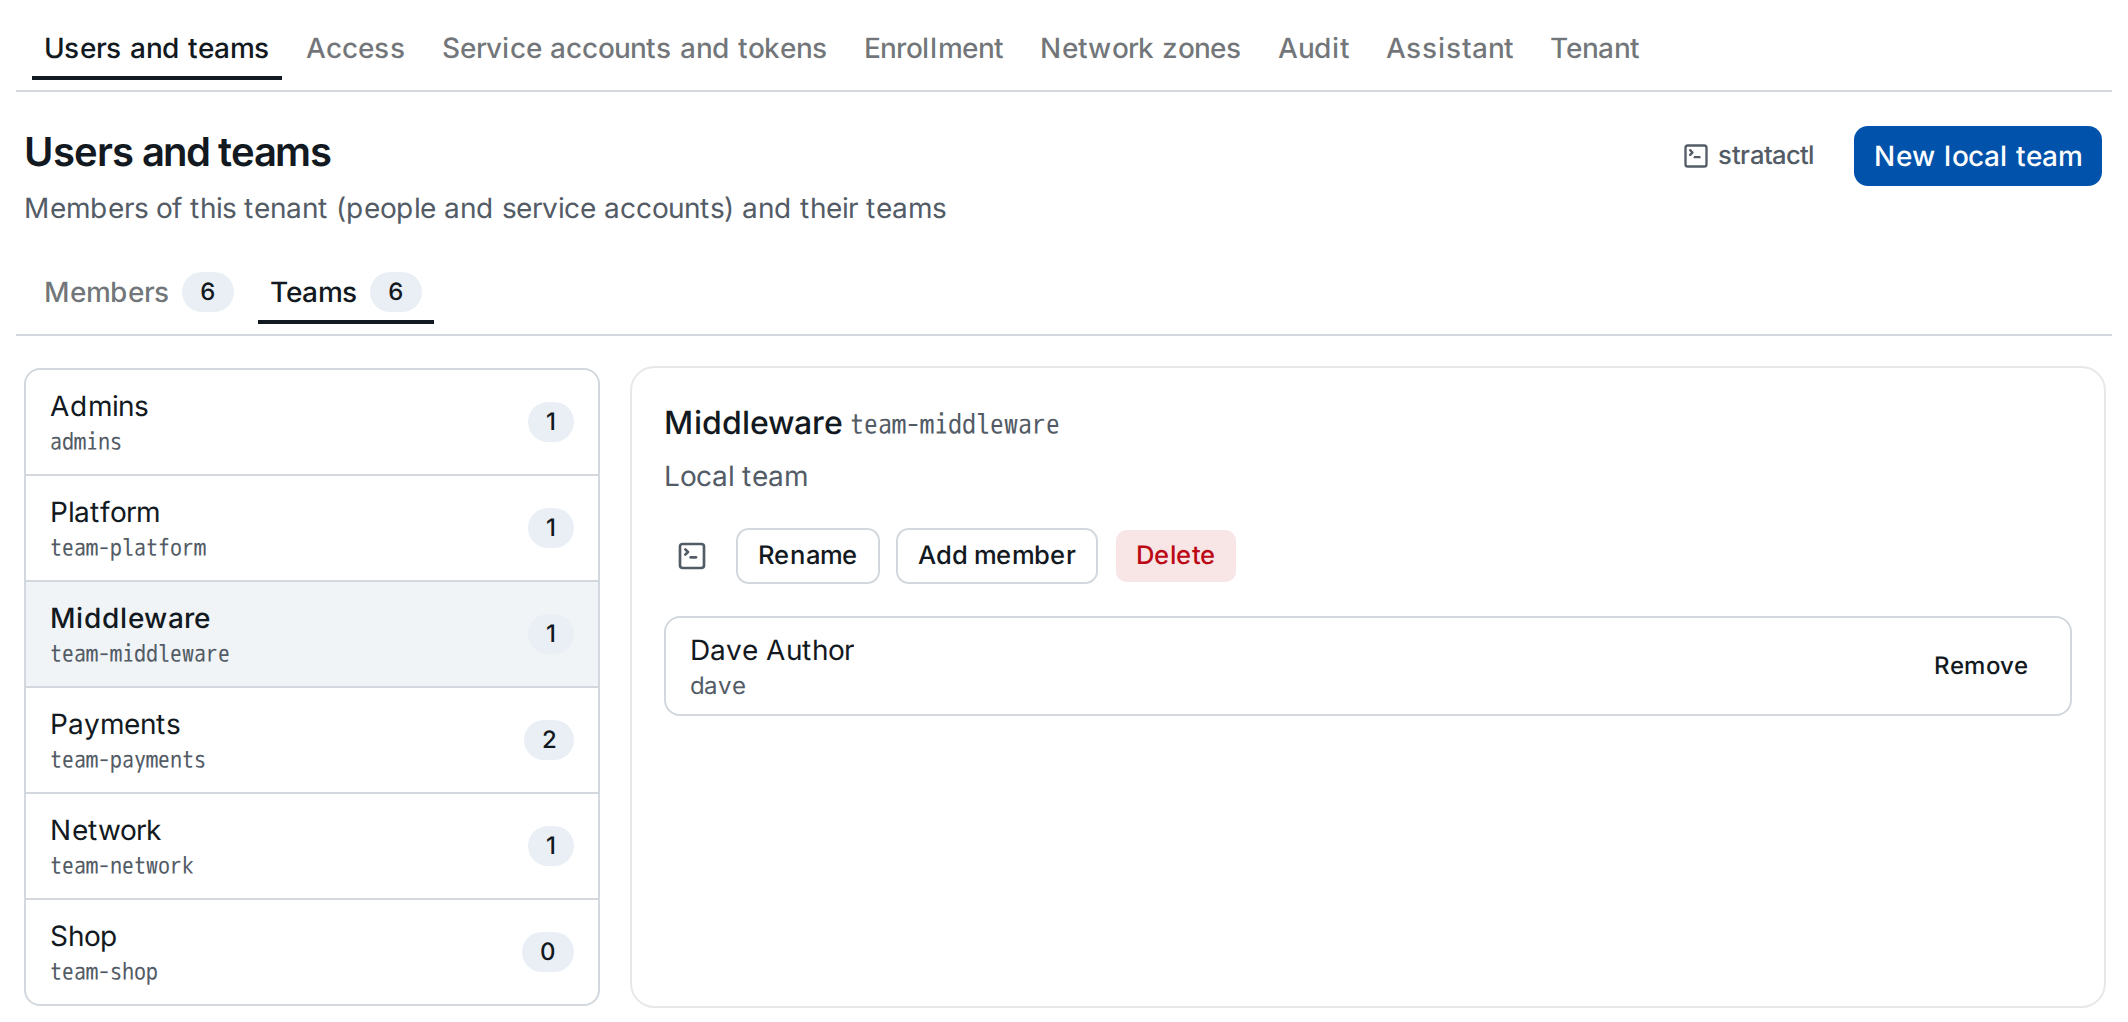Select the Members sub-tab
The image size is (2128, 1022).
coord(138,292)
